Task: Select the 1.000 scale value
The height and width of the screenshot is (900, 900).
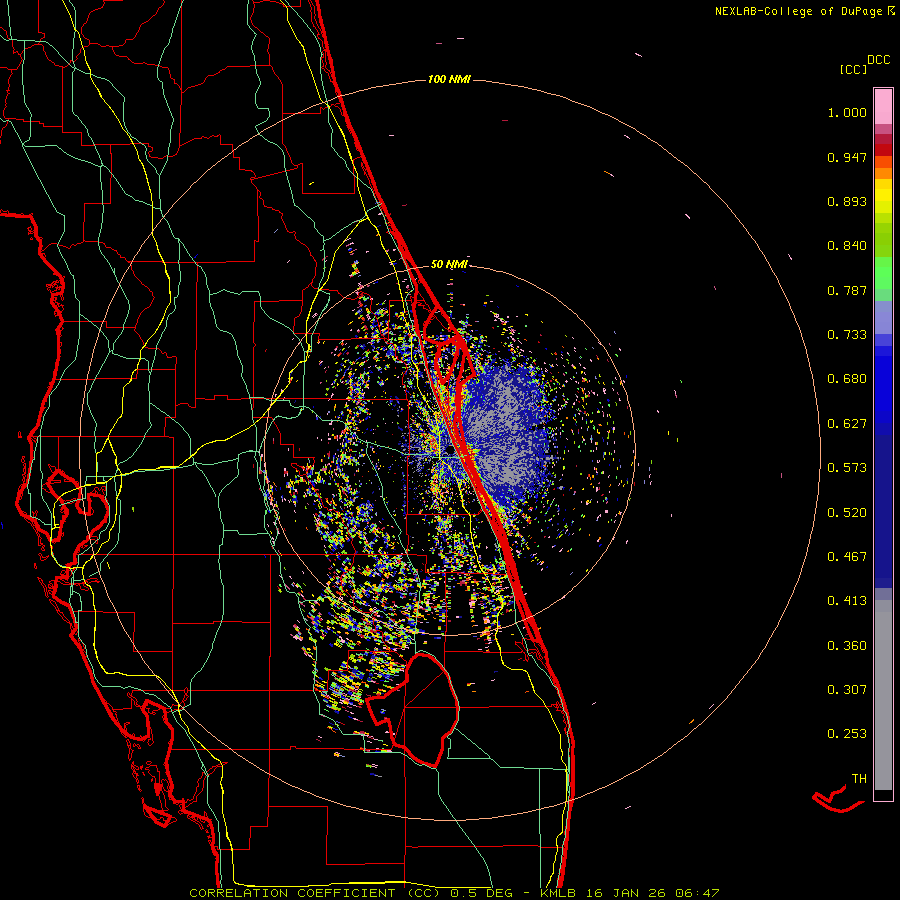Action: tap(847, 112)
